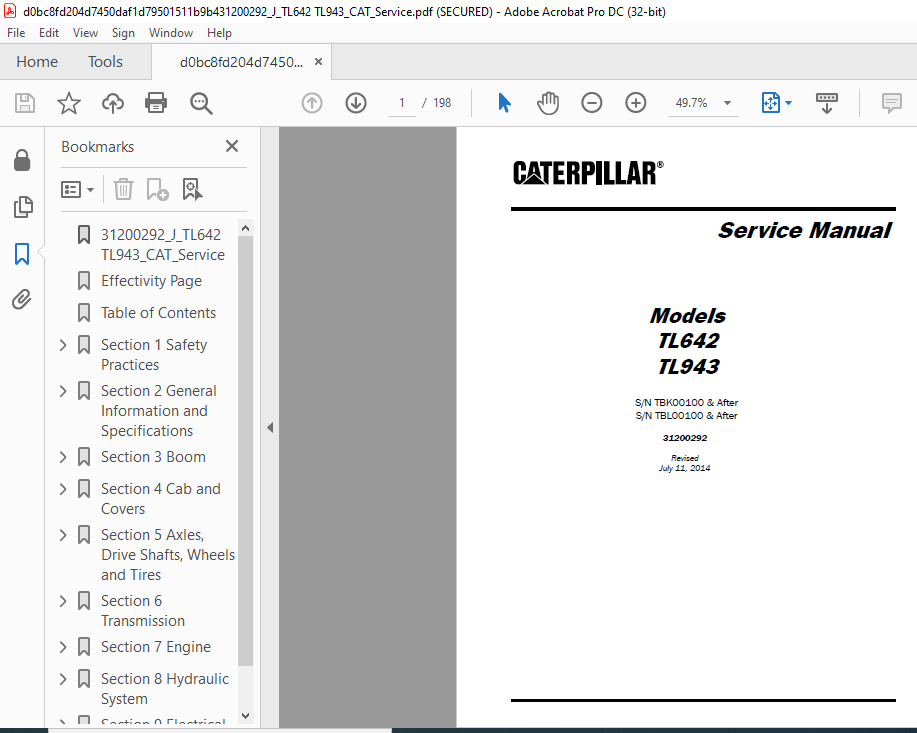Click the TL642 model text on page
This screenshot has height=733, width=917.
[x=688, y=340]
